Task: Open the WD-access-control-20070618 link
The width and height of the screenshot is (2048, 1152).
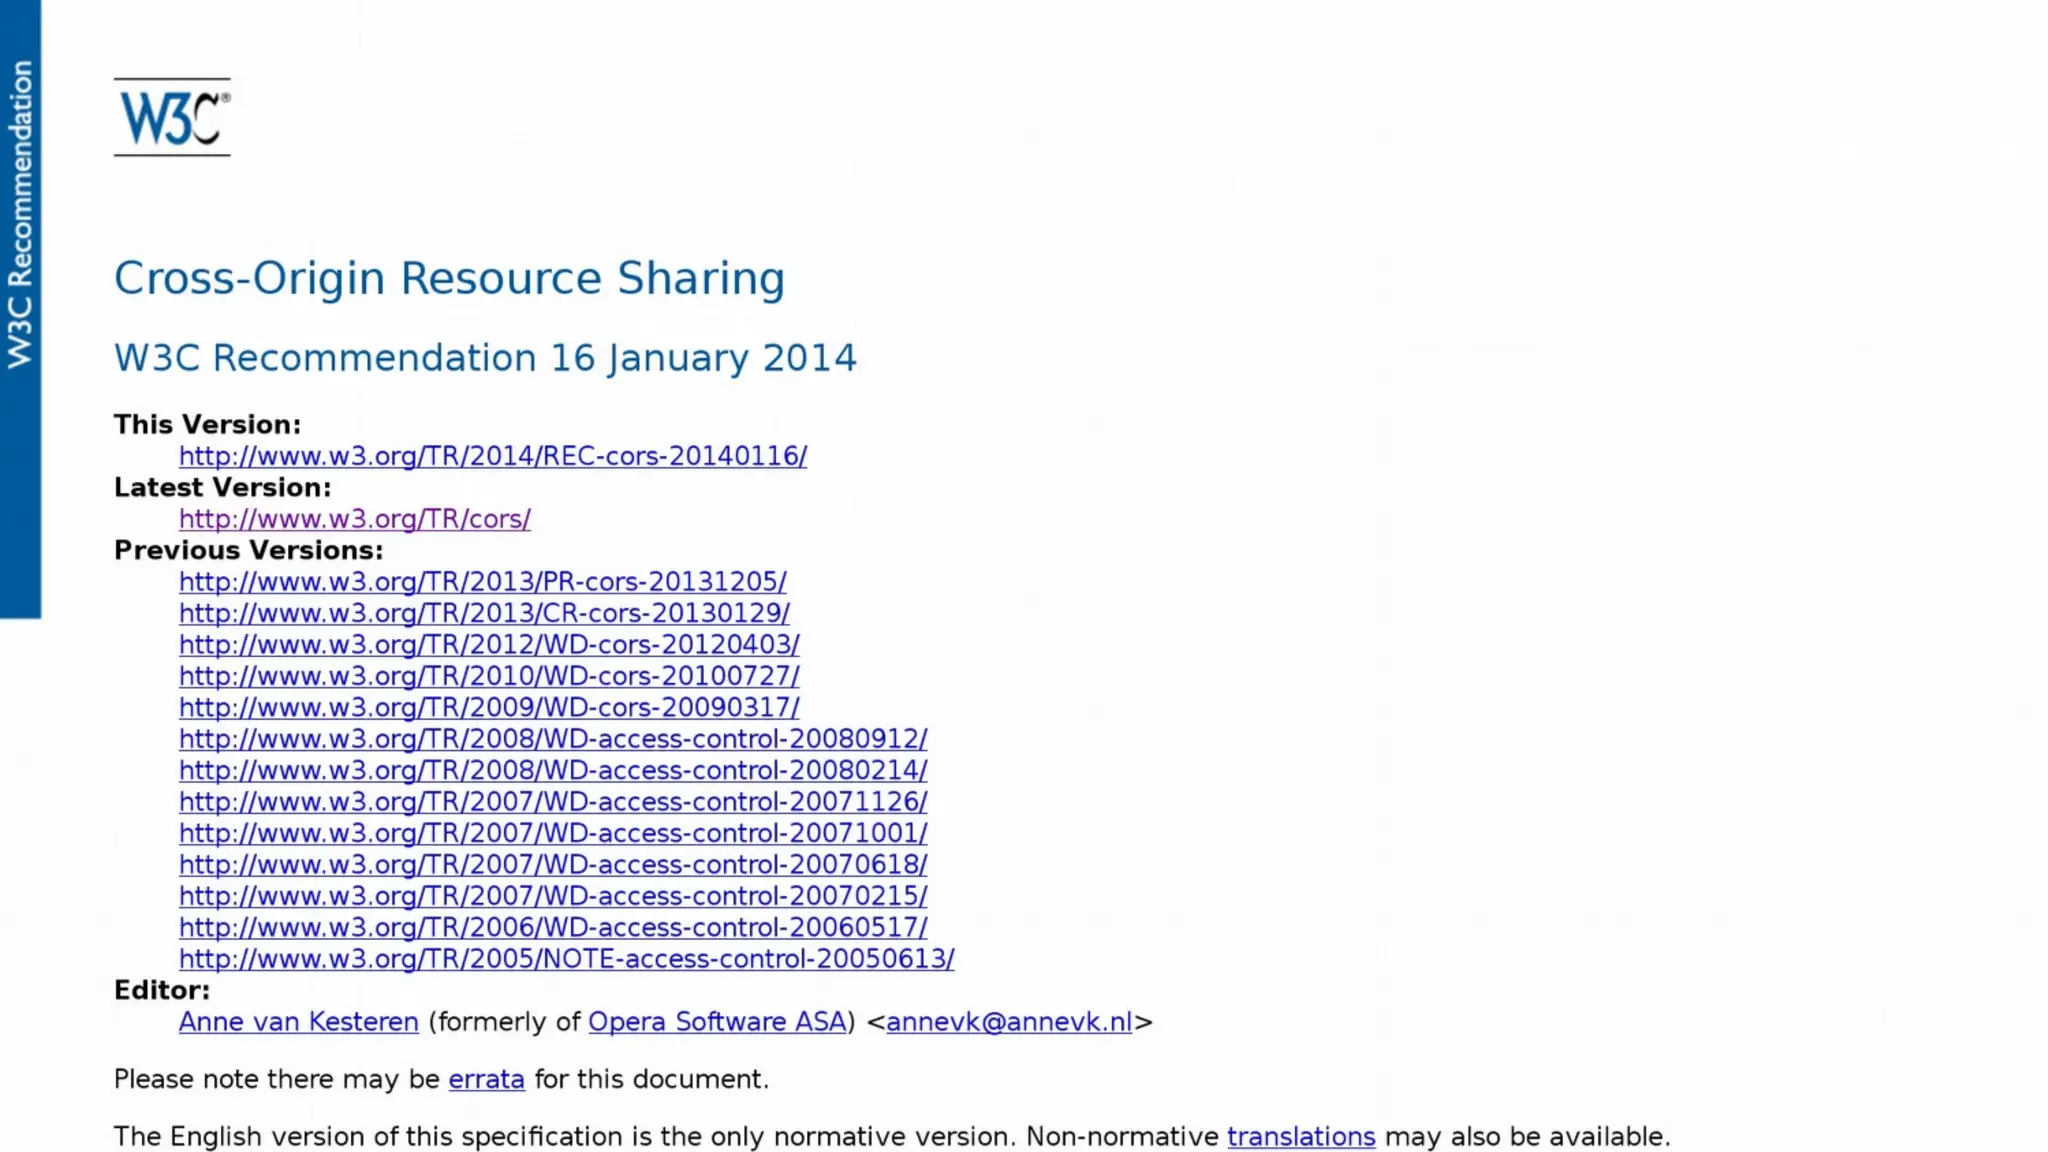Action: [x=553, y=865]
